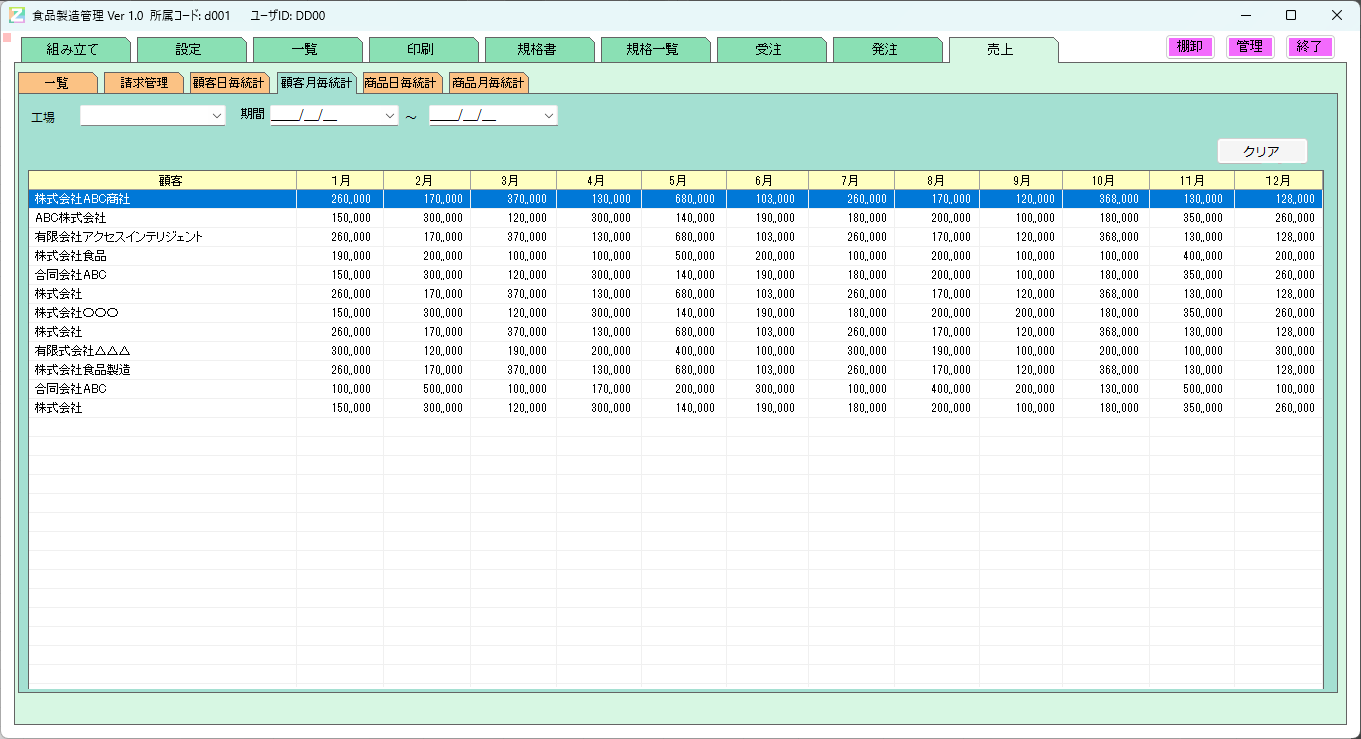Go to the 印刷 tab
Image resolution: width=1361 pixels, height=739 pixels.
point(422,49)
